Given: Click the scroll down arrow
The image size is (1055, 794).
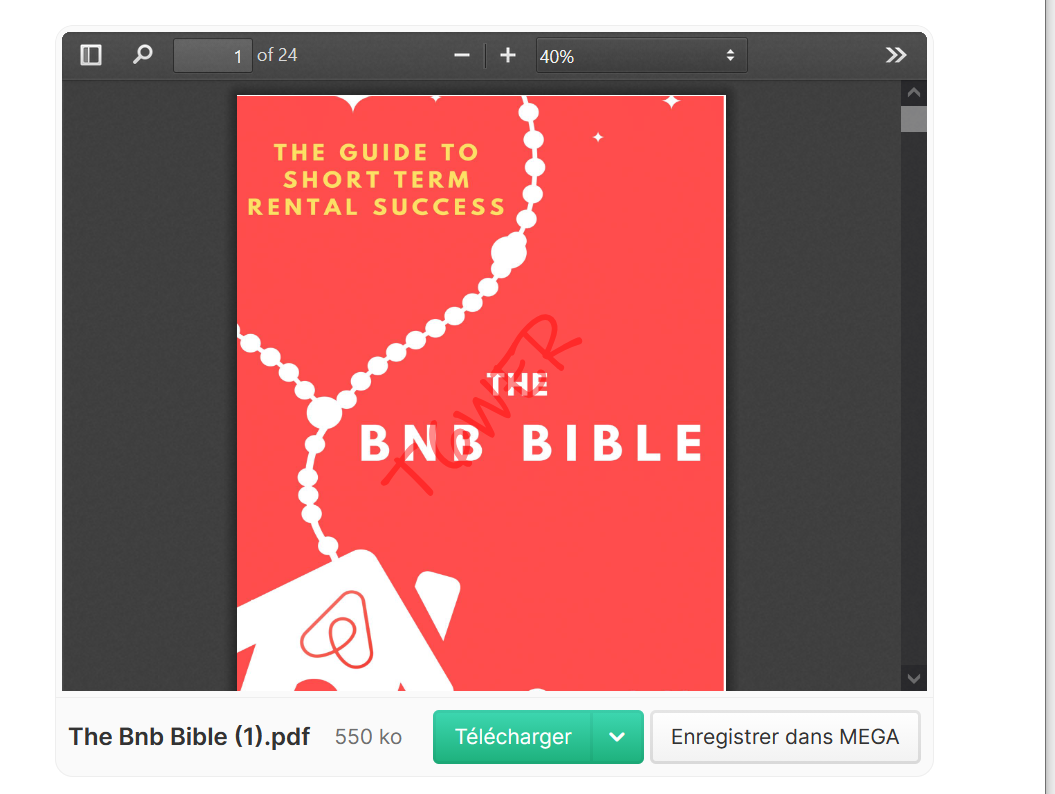Looking at the screenshot, I should click(914, 678).
